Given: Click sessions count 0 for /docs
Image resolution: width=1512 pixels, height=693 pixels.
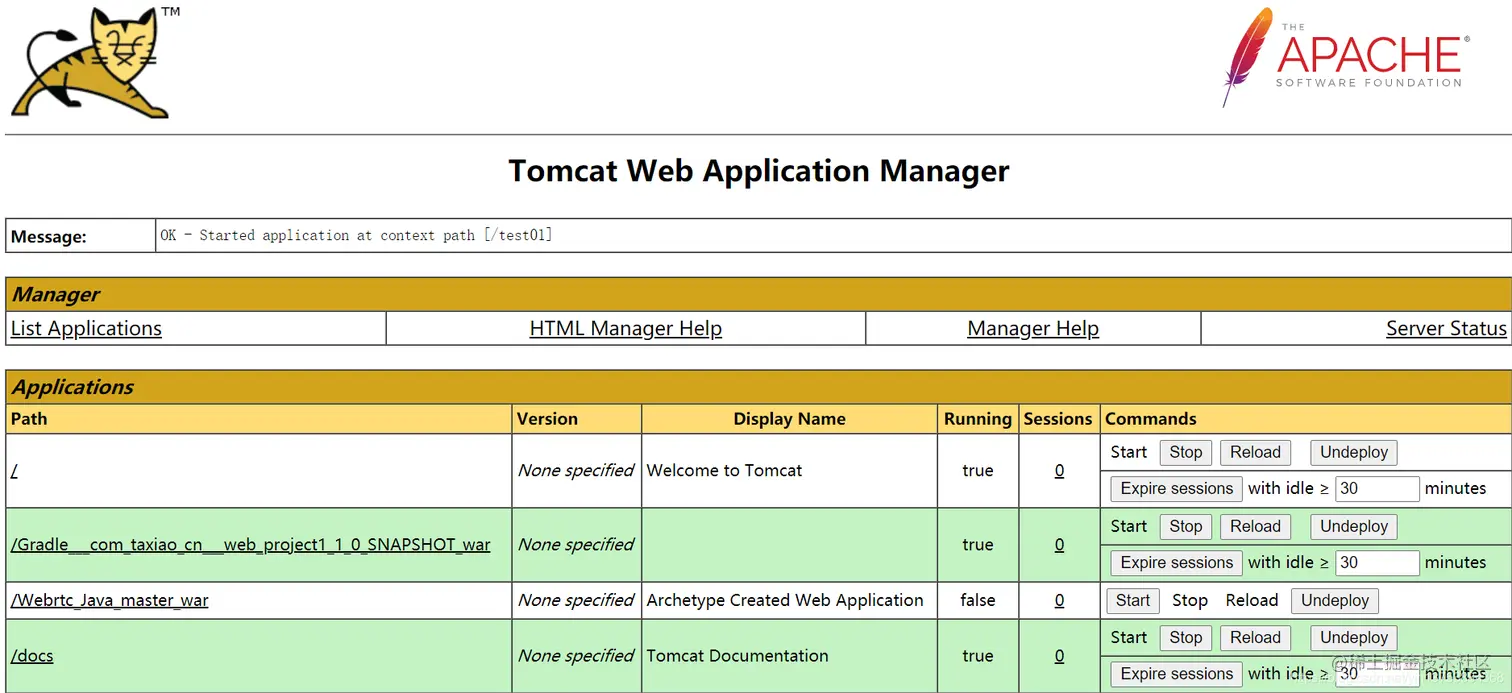Looking at the screenshot, I should [x=1059, y=656].
